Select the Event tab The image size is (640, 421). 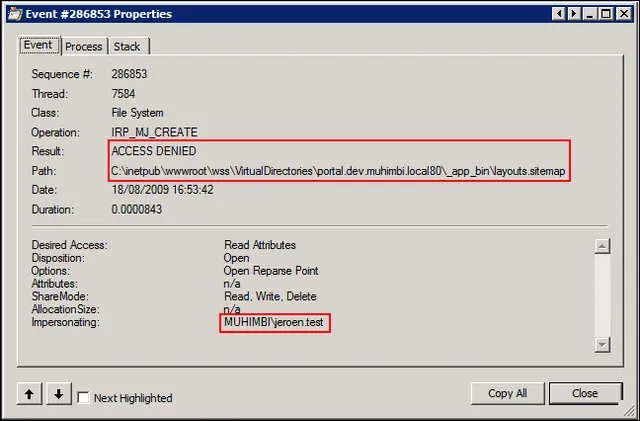38,45
